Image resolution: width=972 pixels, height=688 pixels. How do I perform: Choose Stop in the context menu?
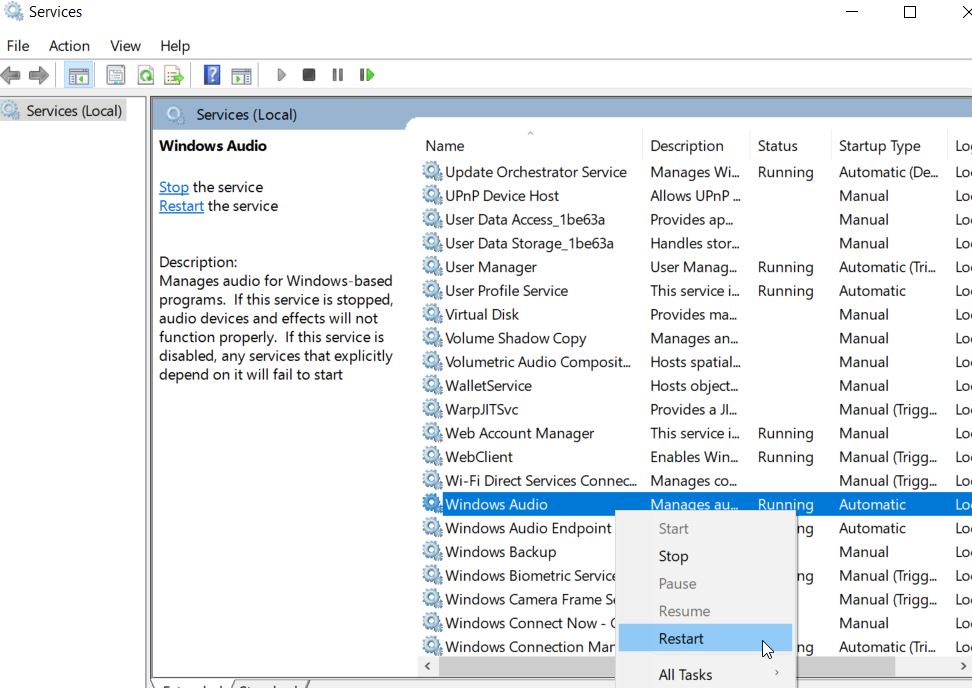[706, 556]
